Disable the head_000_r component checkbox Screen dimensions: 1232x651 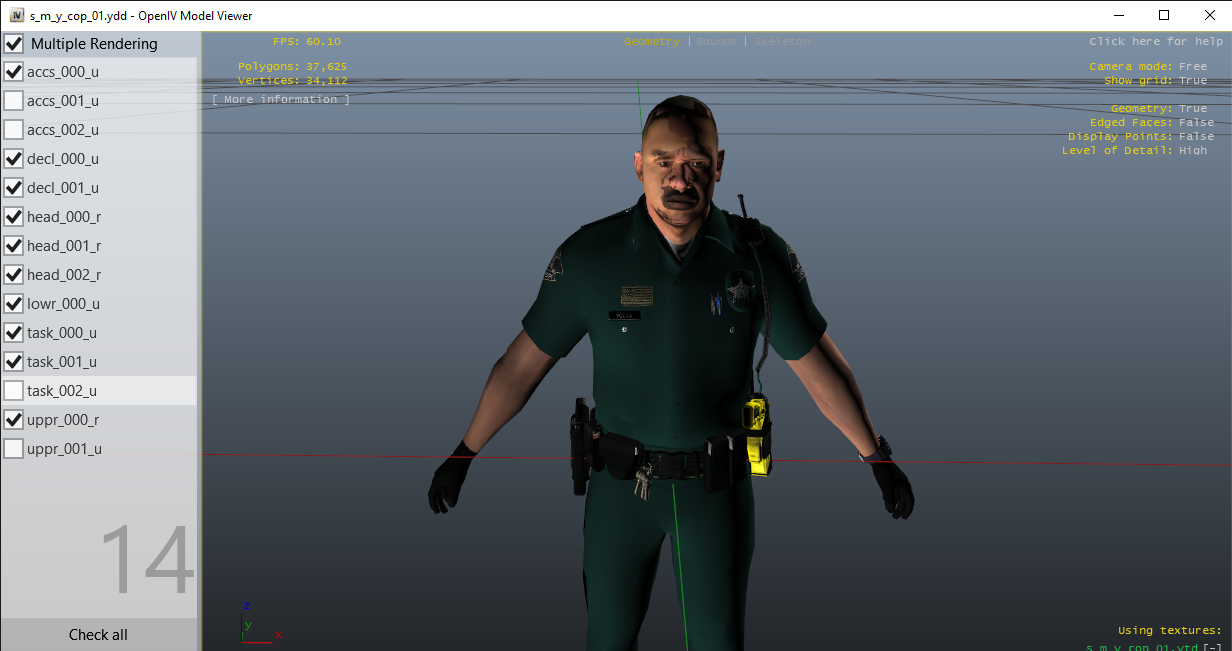point(14,217)
